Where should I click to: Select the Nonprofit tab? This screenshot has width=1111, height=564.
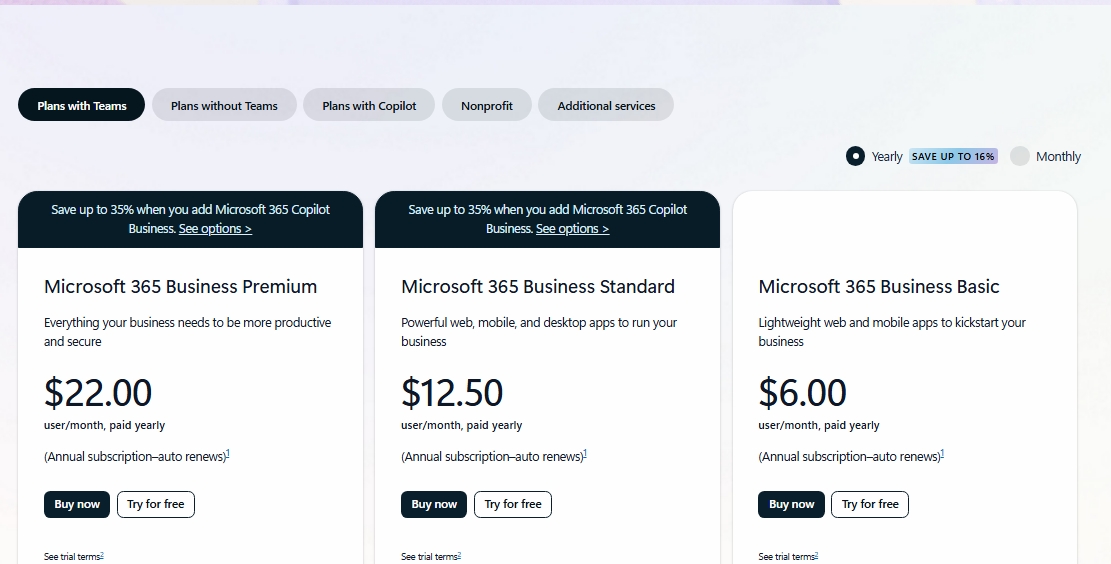point(487,105)
